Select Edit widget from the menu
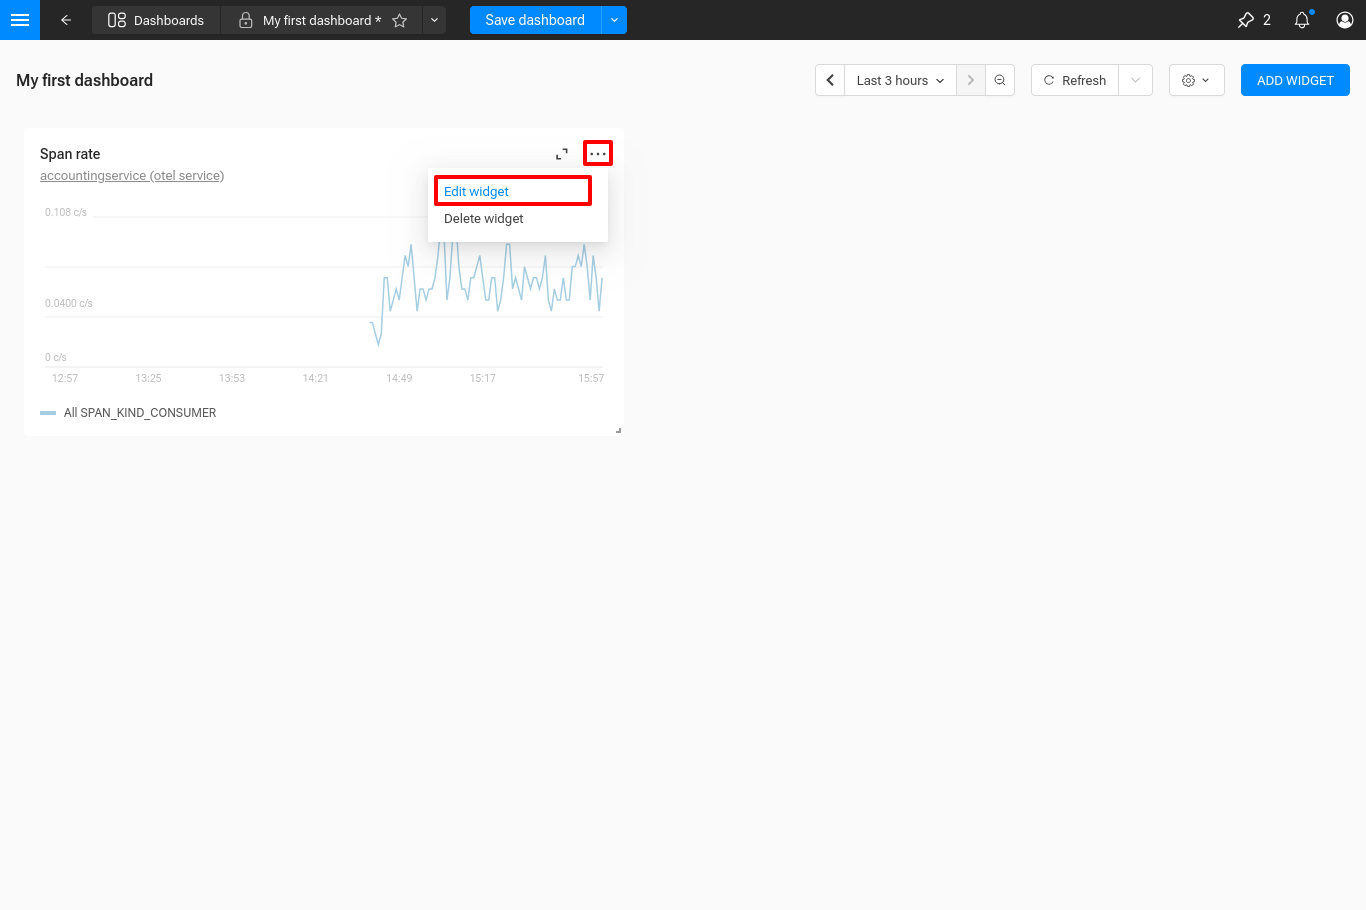This screenshot has width=1366, height=910. pos(477,191)
